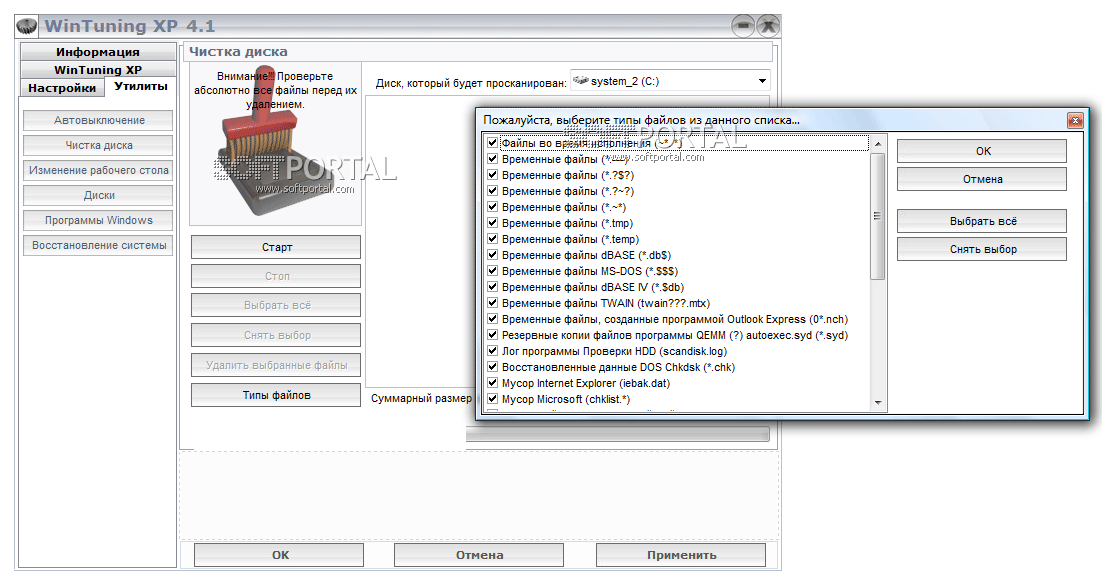This screenshot has width=1102, height=582.
Task: Uncheck Мусор Microsoft (chklist.*) checkbox
Action: click(492, 399)
